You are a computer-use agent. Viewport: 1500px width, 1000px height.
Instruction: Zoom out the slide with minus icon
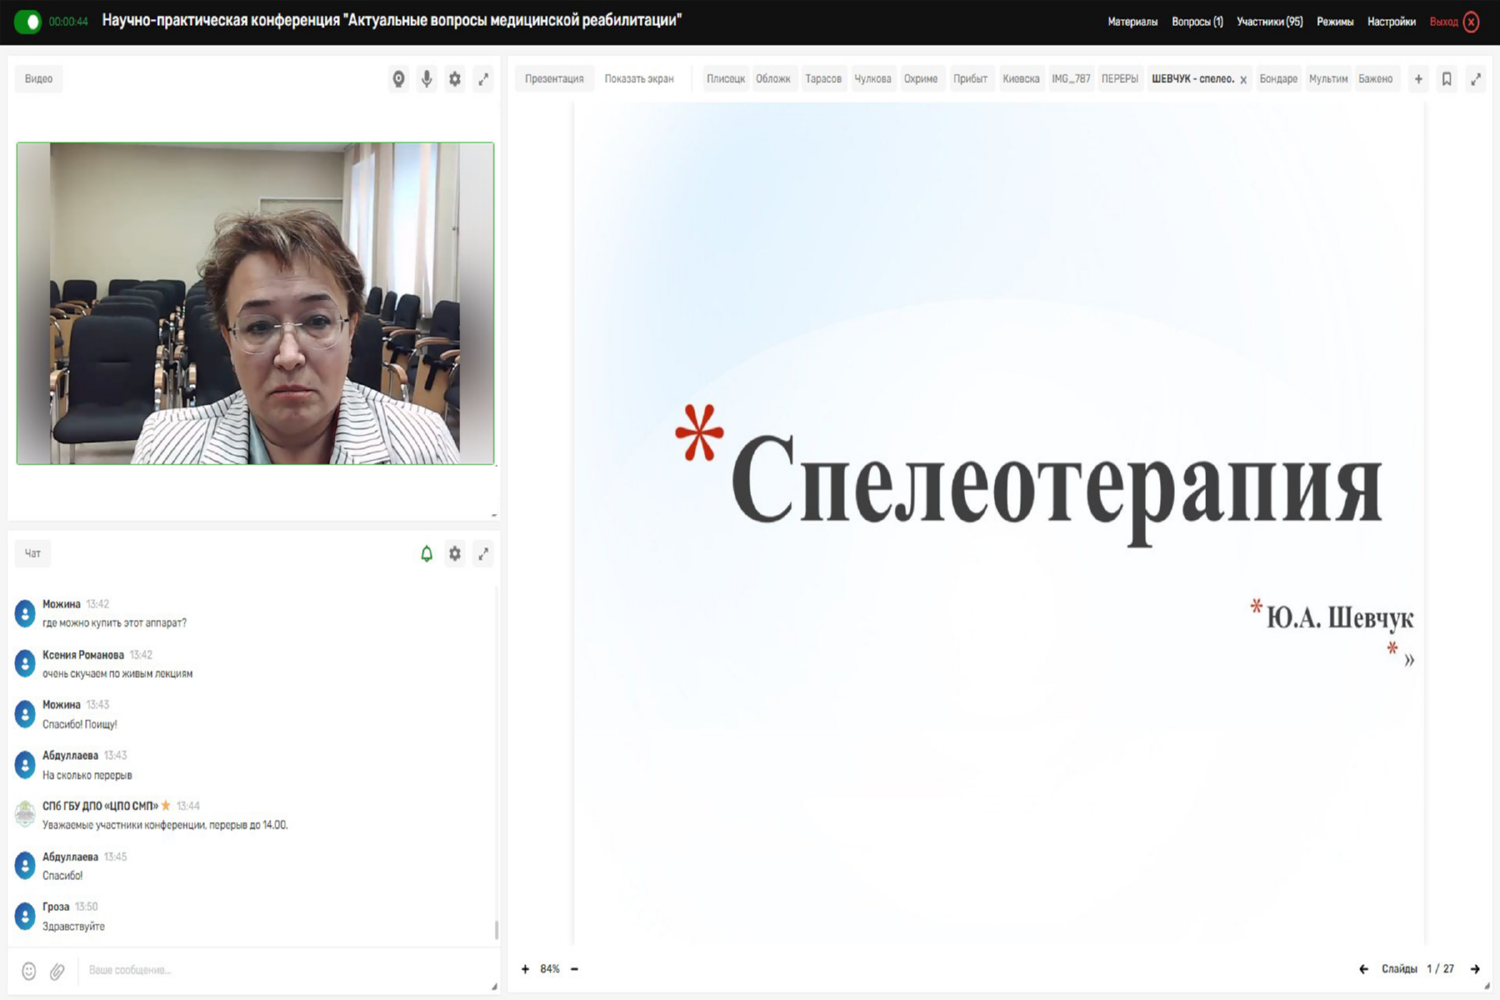coord(575,969)
